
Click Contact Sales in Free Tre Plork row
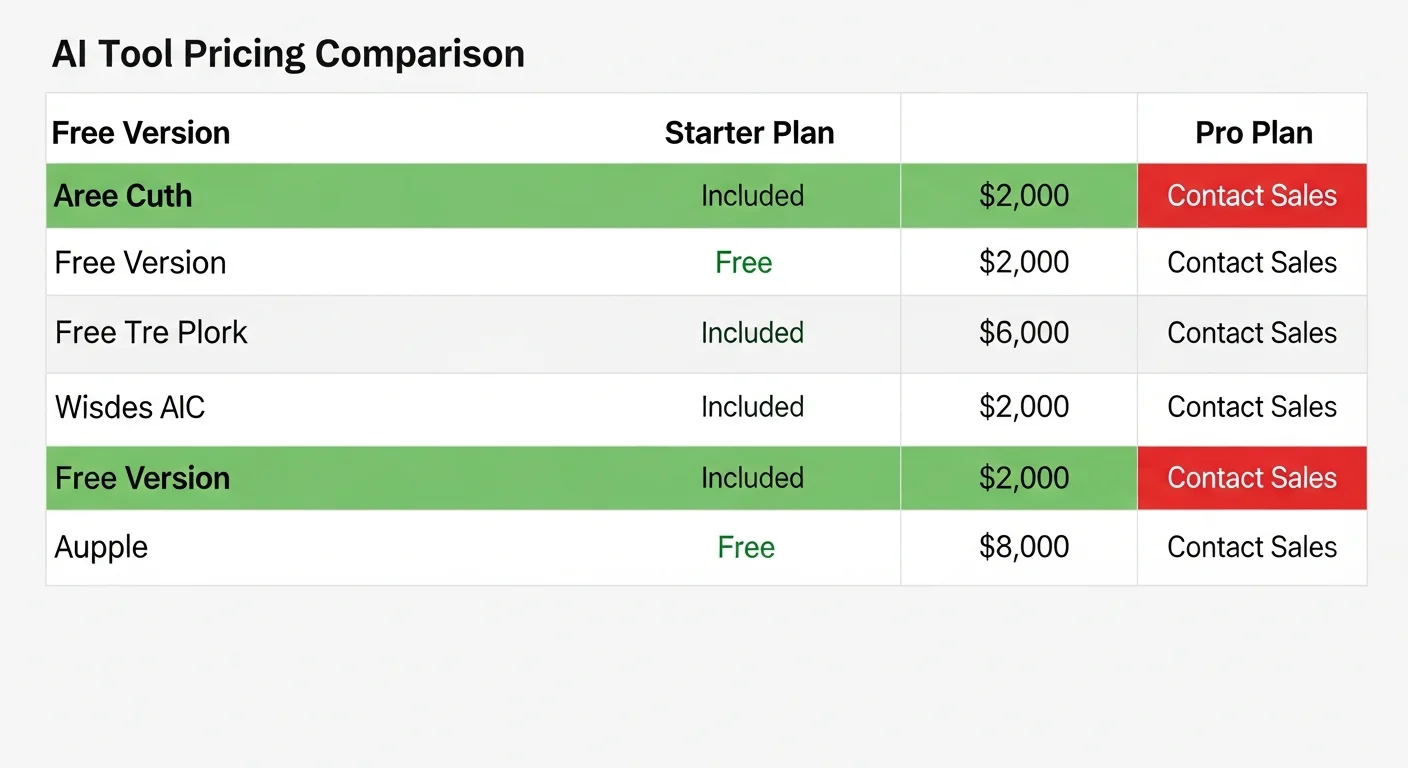point(1252,333)
